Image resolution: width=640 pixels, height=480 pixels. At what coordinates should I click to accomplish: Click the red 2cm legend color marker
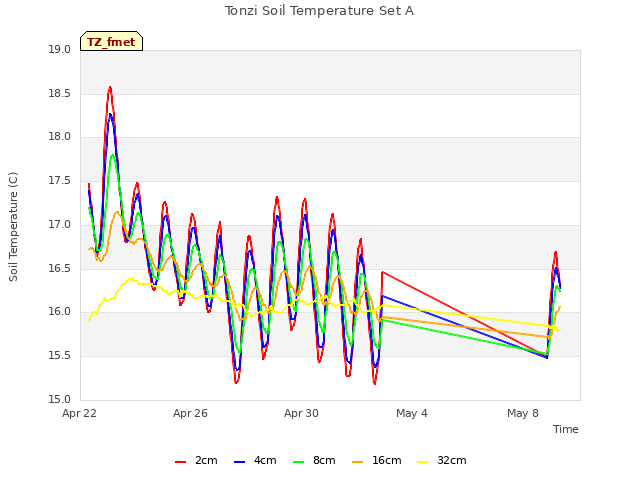click(180, 462)
